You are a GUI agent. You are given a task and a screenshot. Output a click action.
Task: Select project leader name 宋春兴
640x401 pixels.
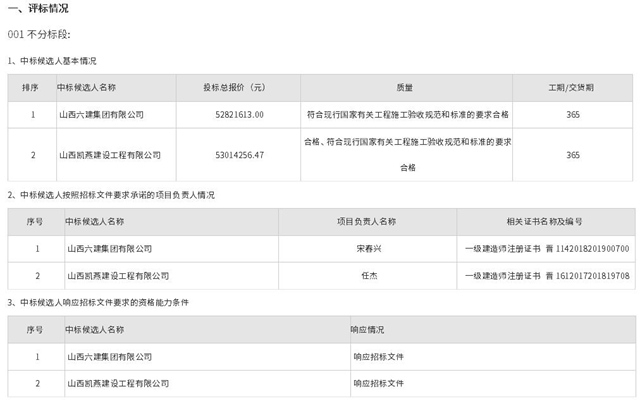(x=369, y=249)
